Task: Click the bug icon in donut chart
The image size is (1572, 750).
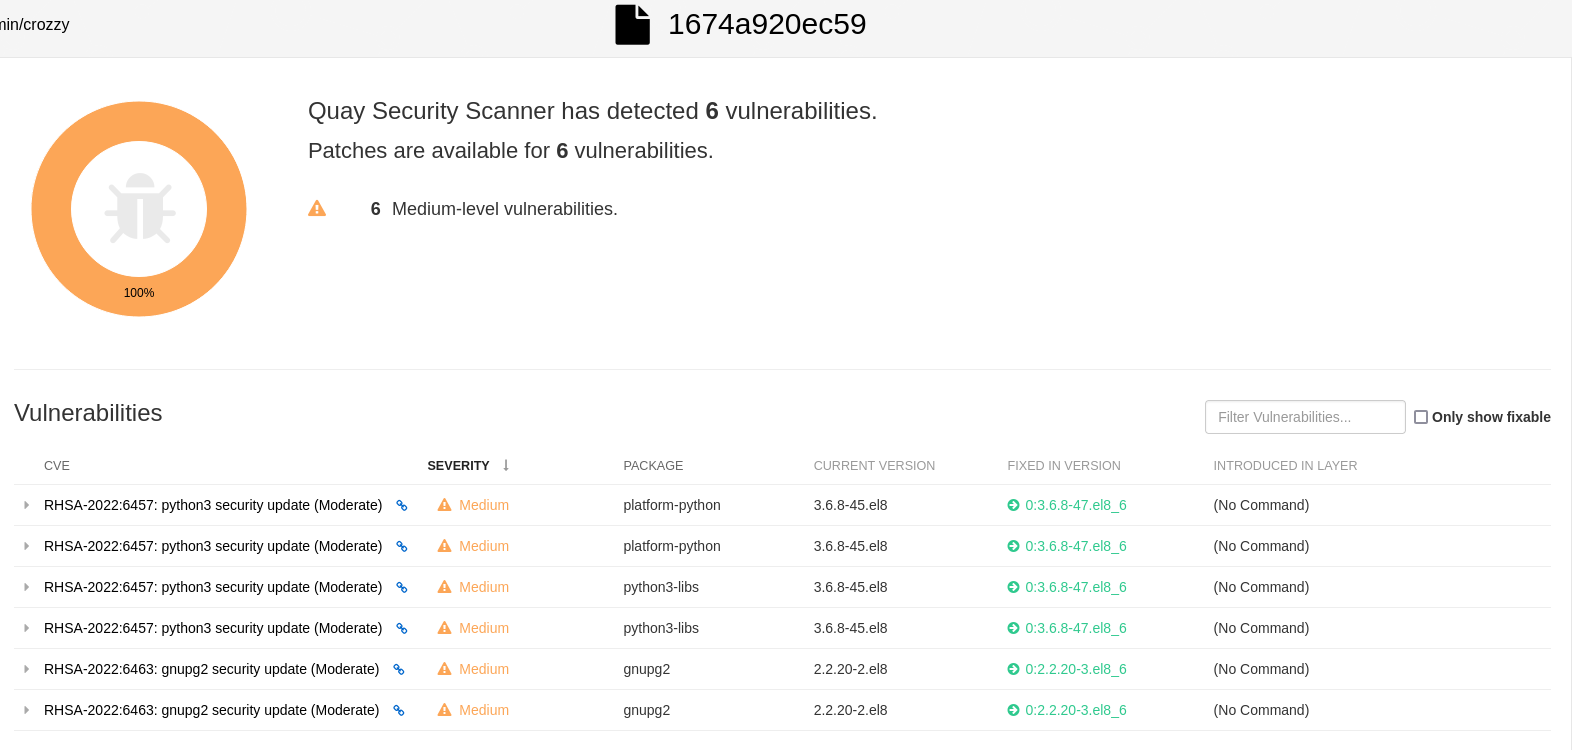Action: click(x=139, y=209)
